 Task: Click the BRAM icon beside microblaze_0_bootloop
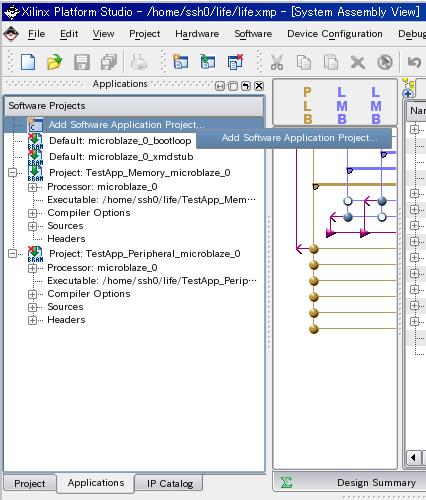35,141
